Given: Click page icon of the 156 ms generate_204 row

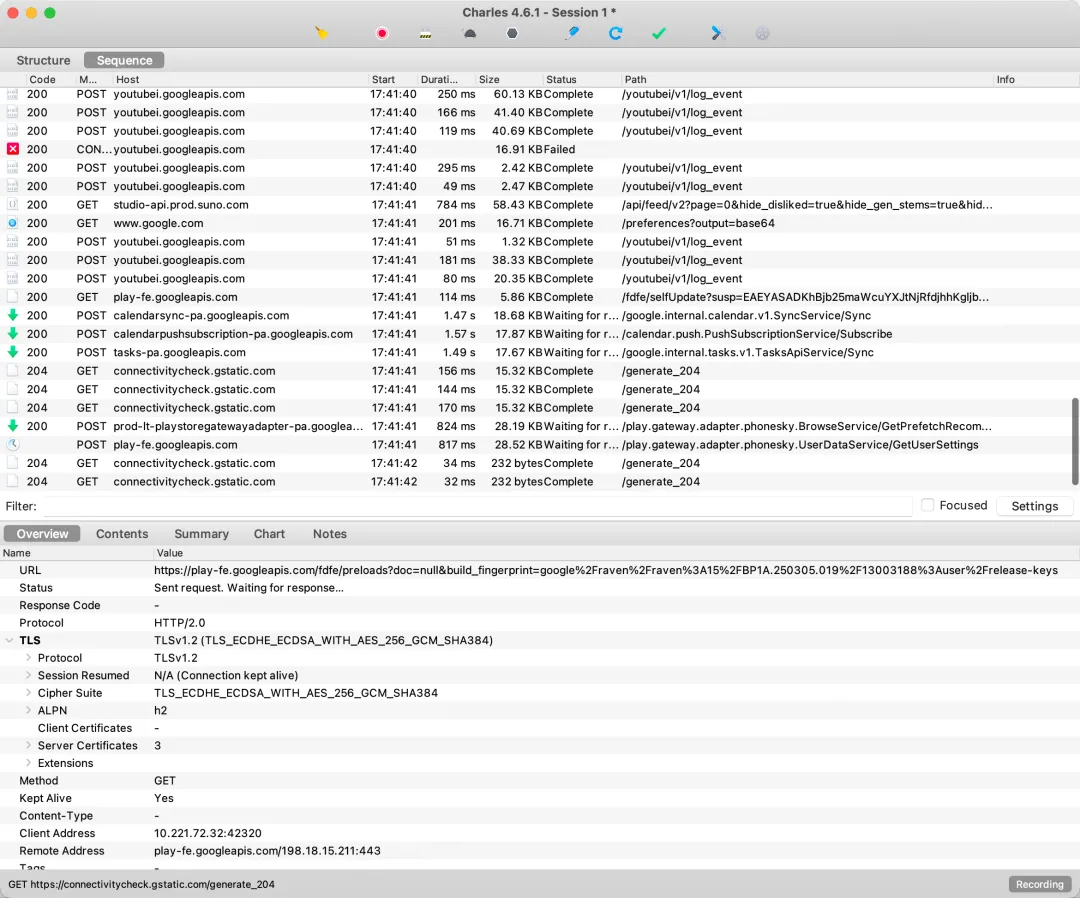Looking at the screenshot, I should [x=12, y=370].
